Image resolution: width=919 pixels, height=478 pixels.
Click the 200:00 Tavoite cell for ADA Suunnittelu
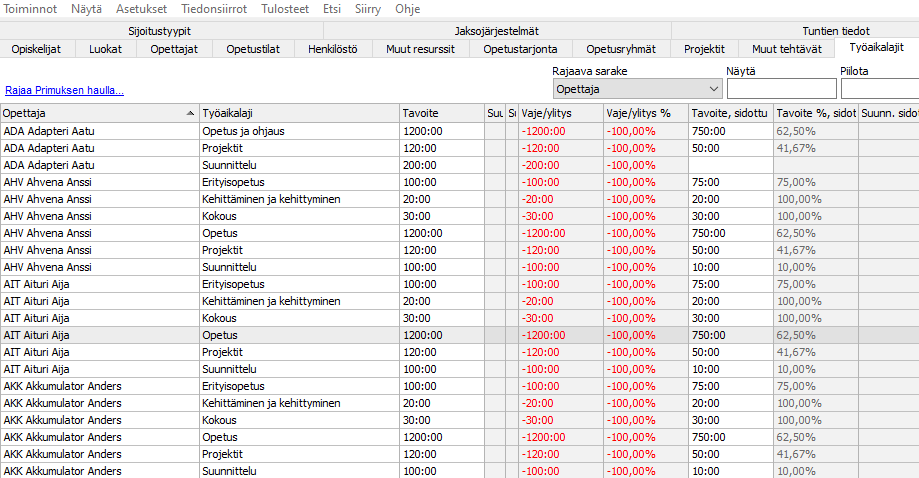point(441,165)
